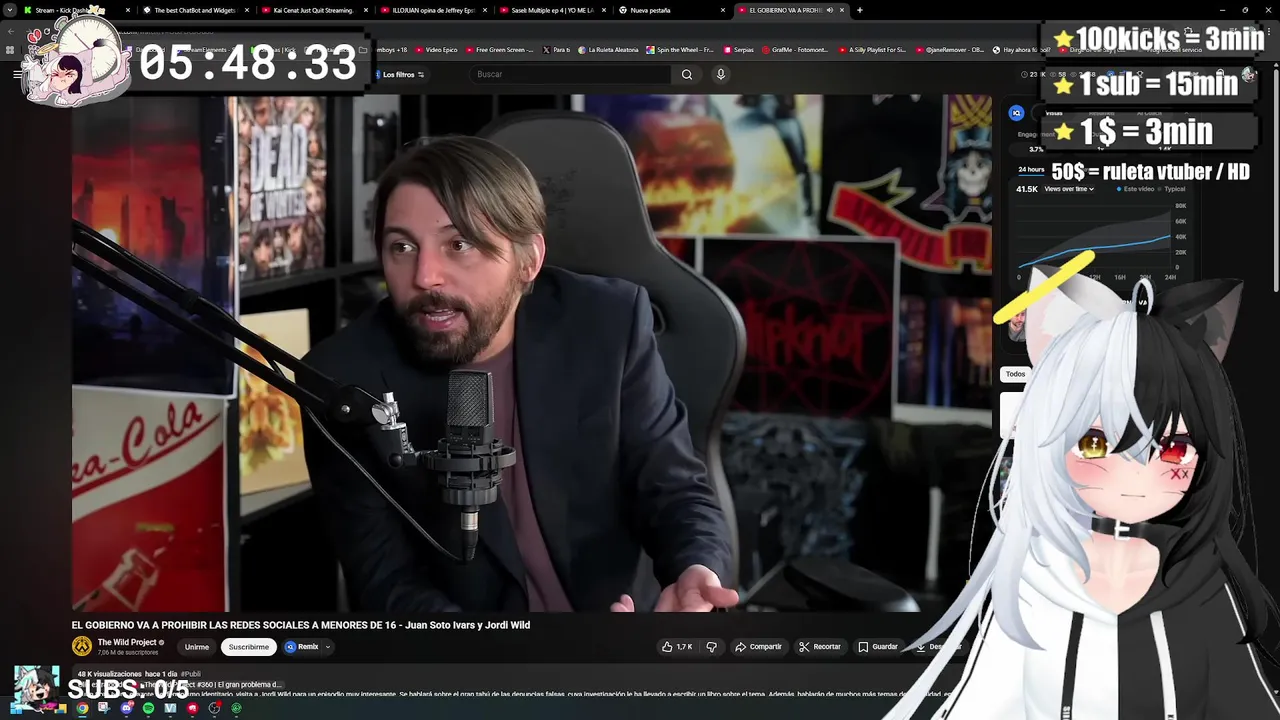Open 'A Silly Playlist For Si...' bookmark
This screenshot has width=1280, height=720.
pos(872,49)
